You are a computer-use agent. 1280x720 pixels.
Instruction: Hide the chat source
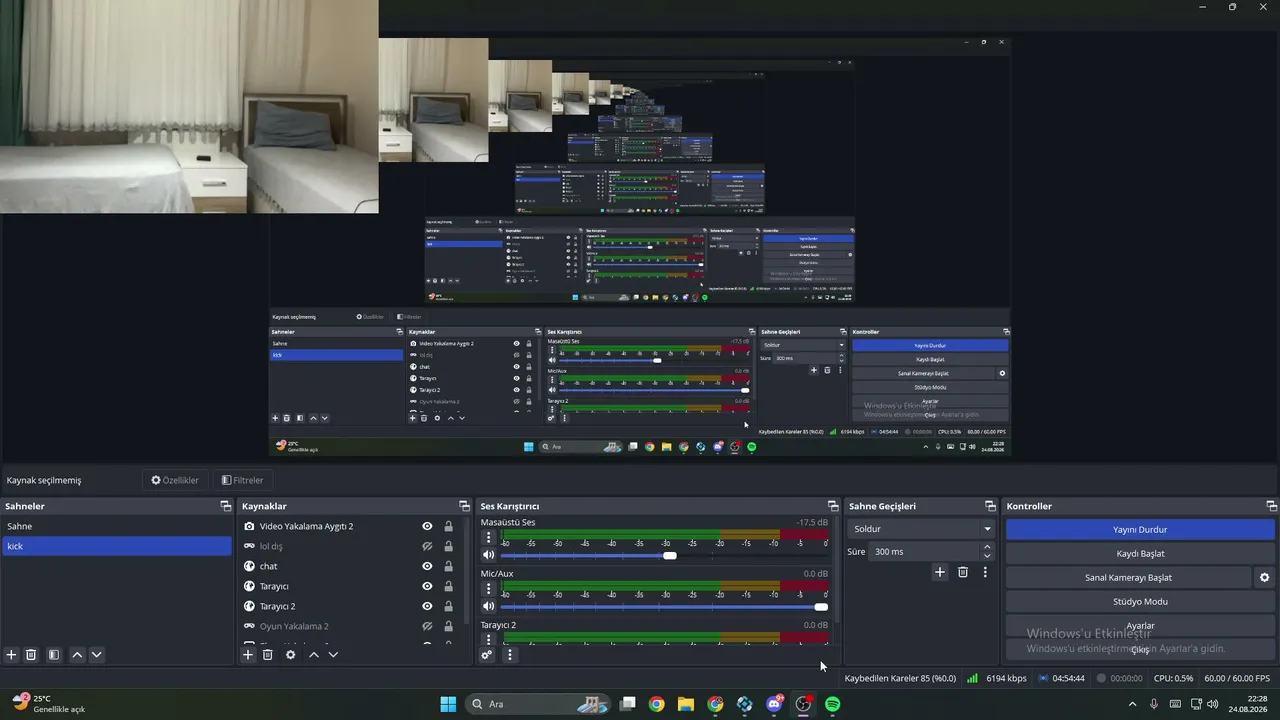tap(427, 566)
